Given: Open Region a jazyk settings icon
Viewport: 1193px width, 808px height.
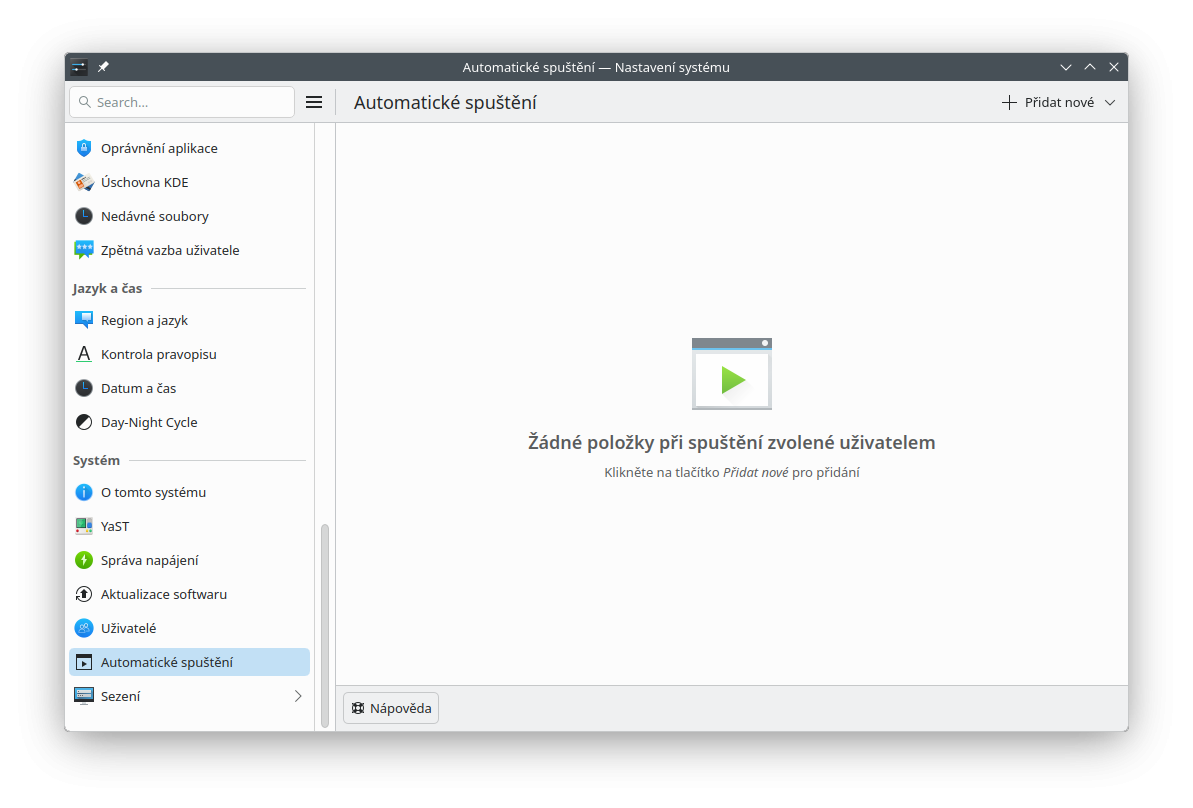Looking at the screenshot, I should coord(84,320).
